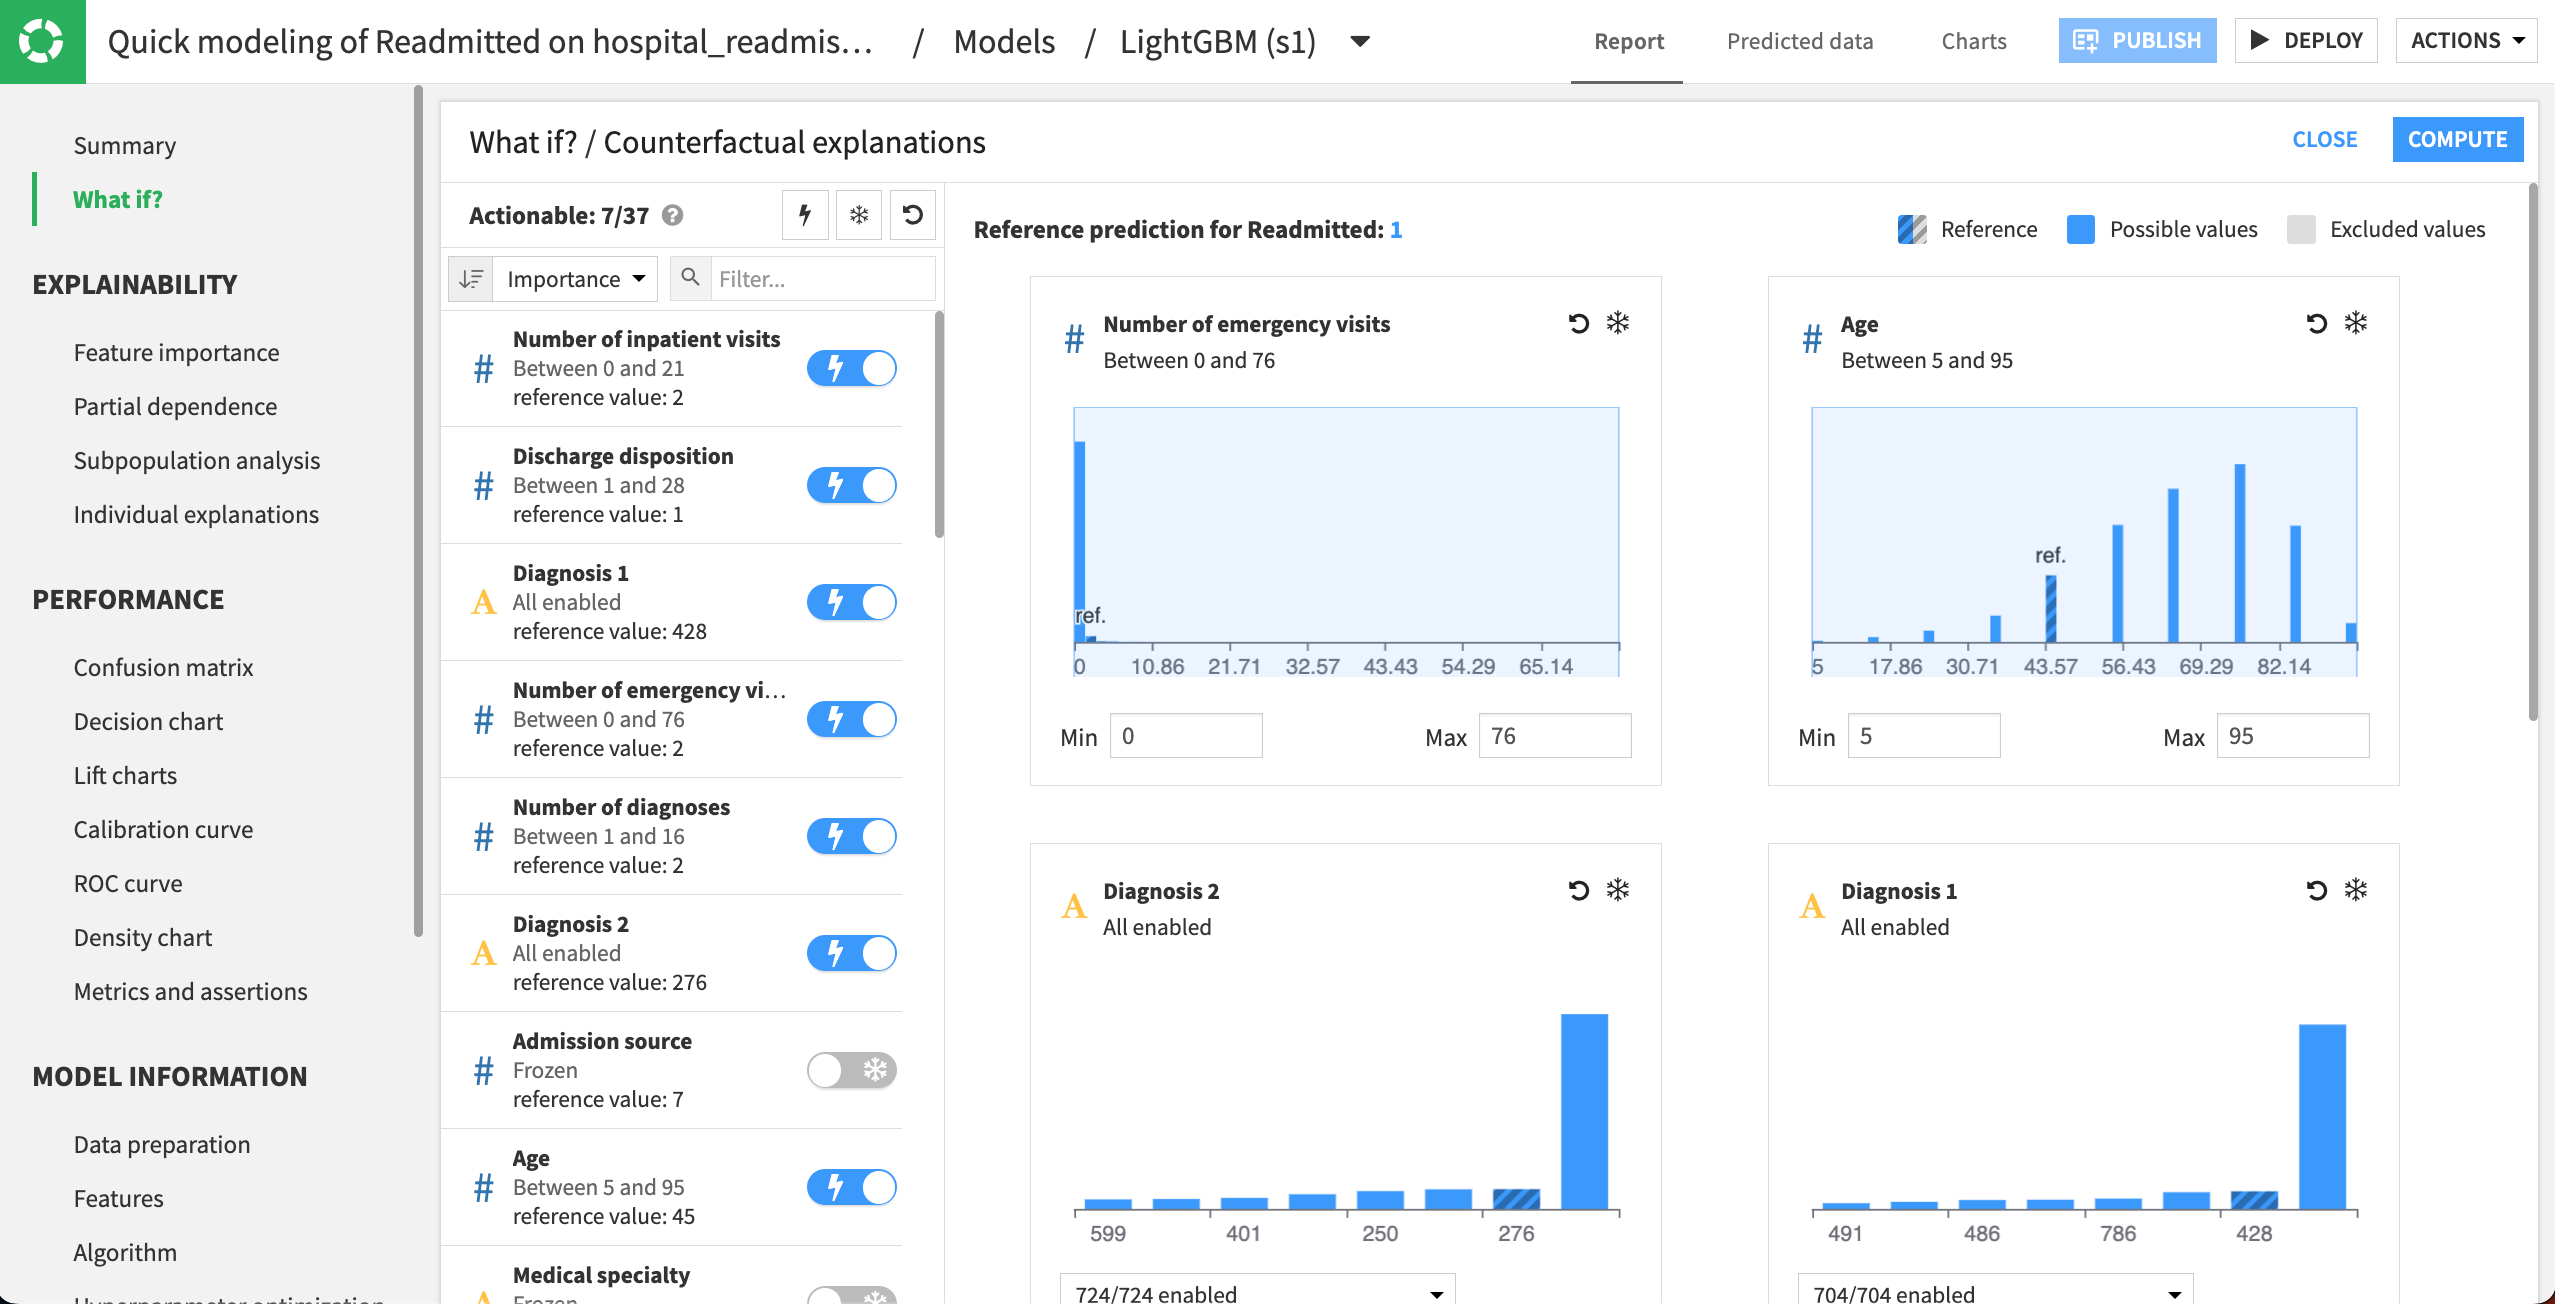
Task: Click the sort direction icon beside Importance
Action: [x=470, y=278]
